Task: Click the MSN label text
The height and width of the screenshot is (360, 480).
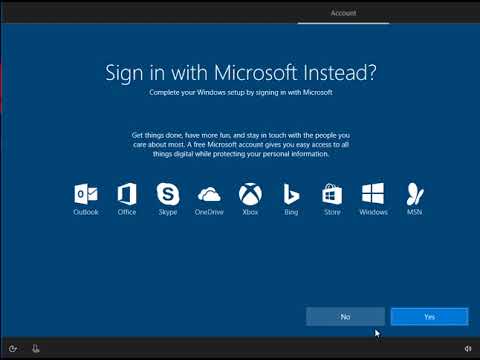Action: pyautogui.click(x=415, y=212)
